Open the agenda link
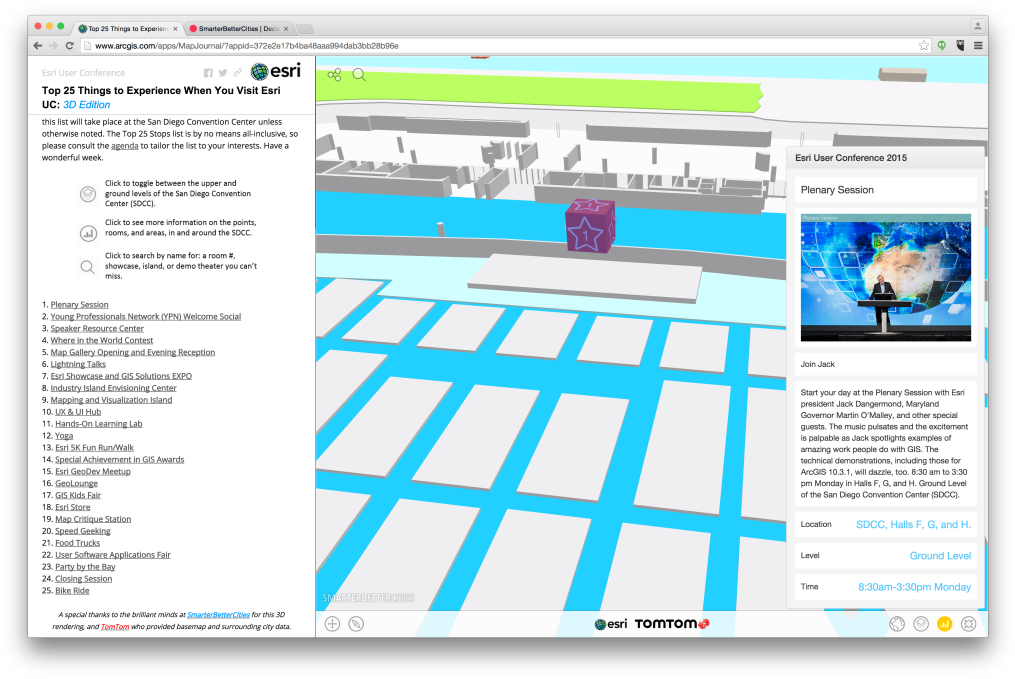This screenshot has width=1015, height=679. [x=124, y=146]
